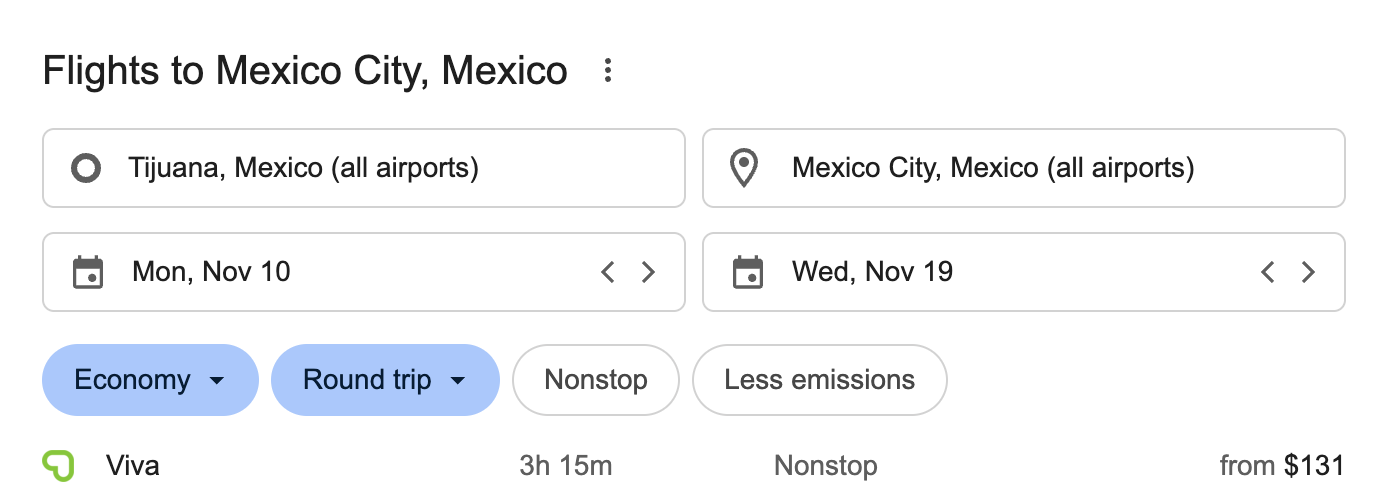This screenshot has height=502, width=1392.
Task: Go to previous return date
Action: 1267,272
